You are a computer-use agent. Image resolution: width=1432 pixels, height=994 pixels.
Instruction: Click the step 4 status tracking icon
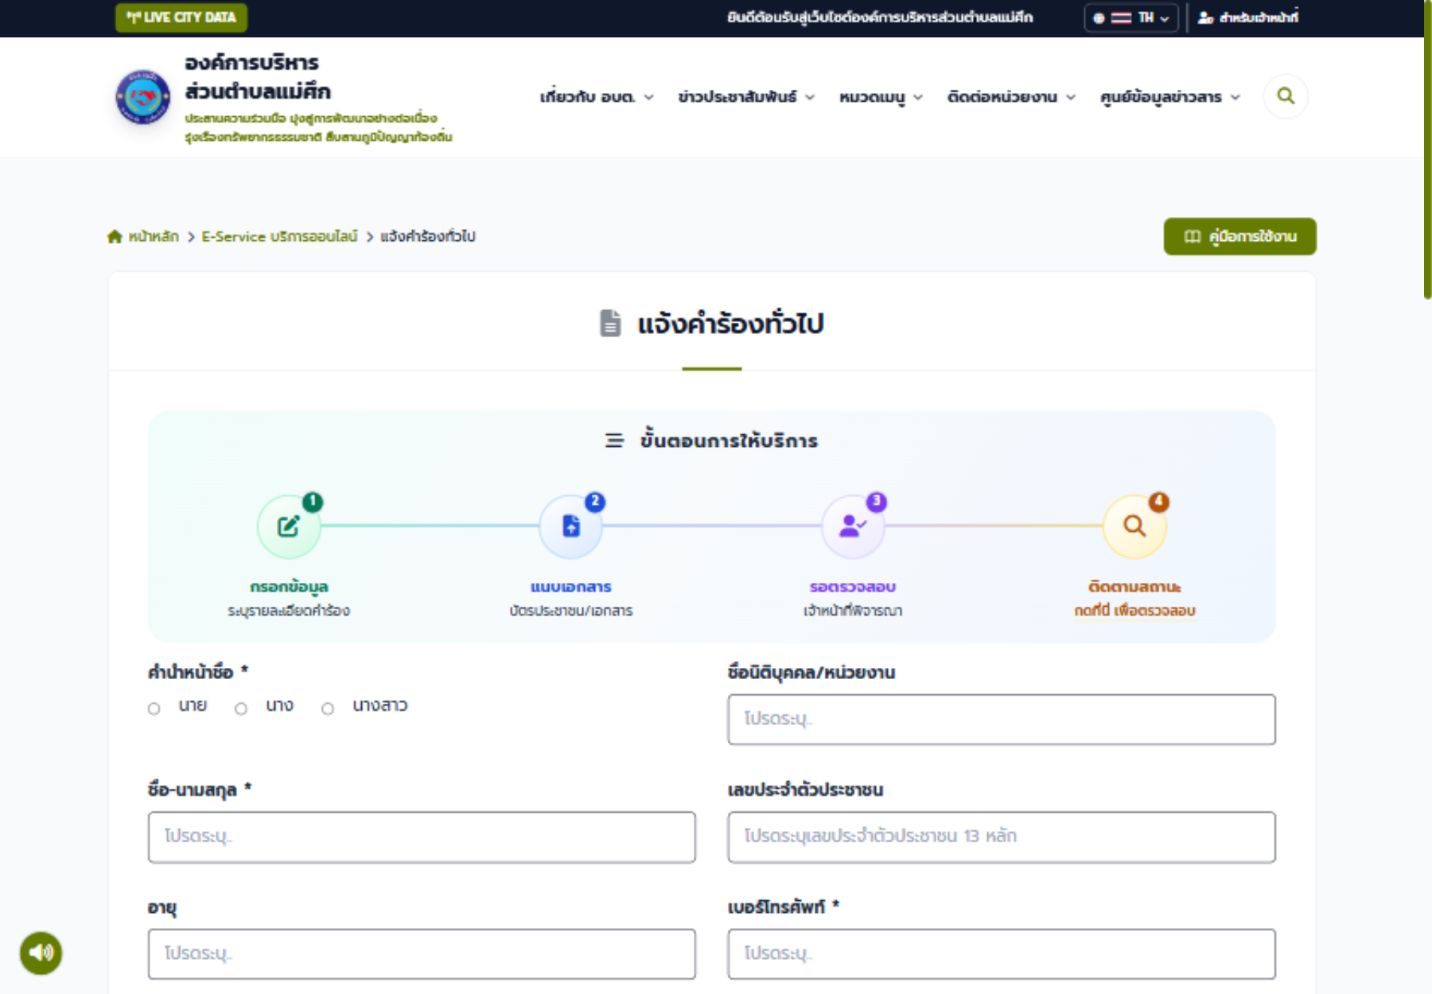click(1134, 526)
